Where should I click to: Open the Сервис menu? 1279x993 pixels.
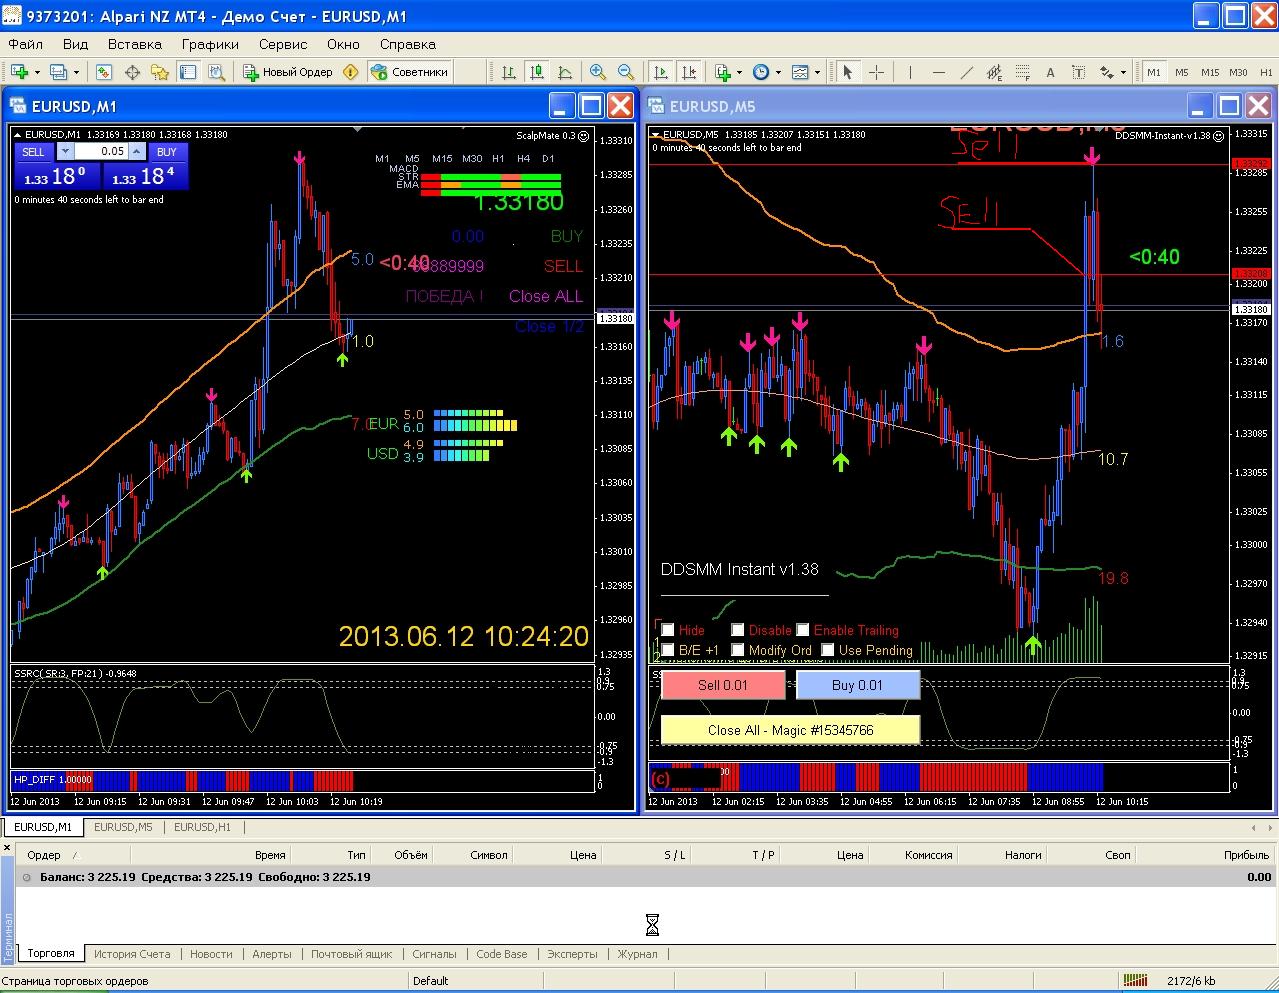point(283,44)
